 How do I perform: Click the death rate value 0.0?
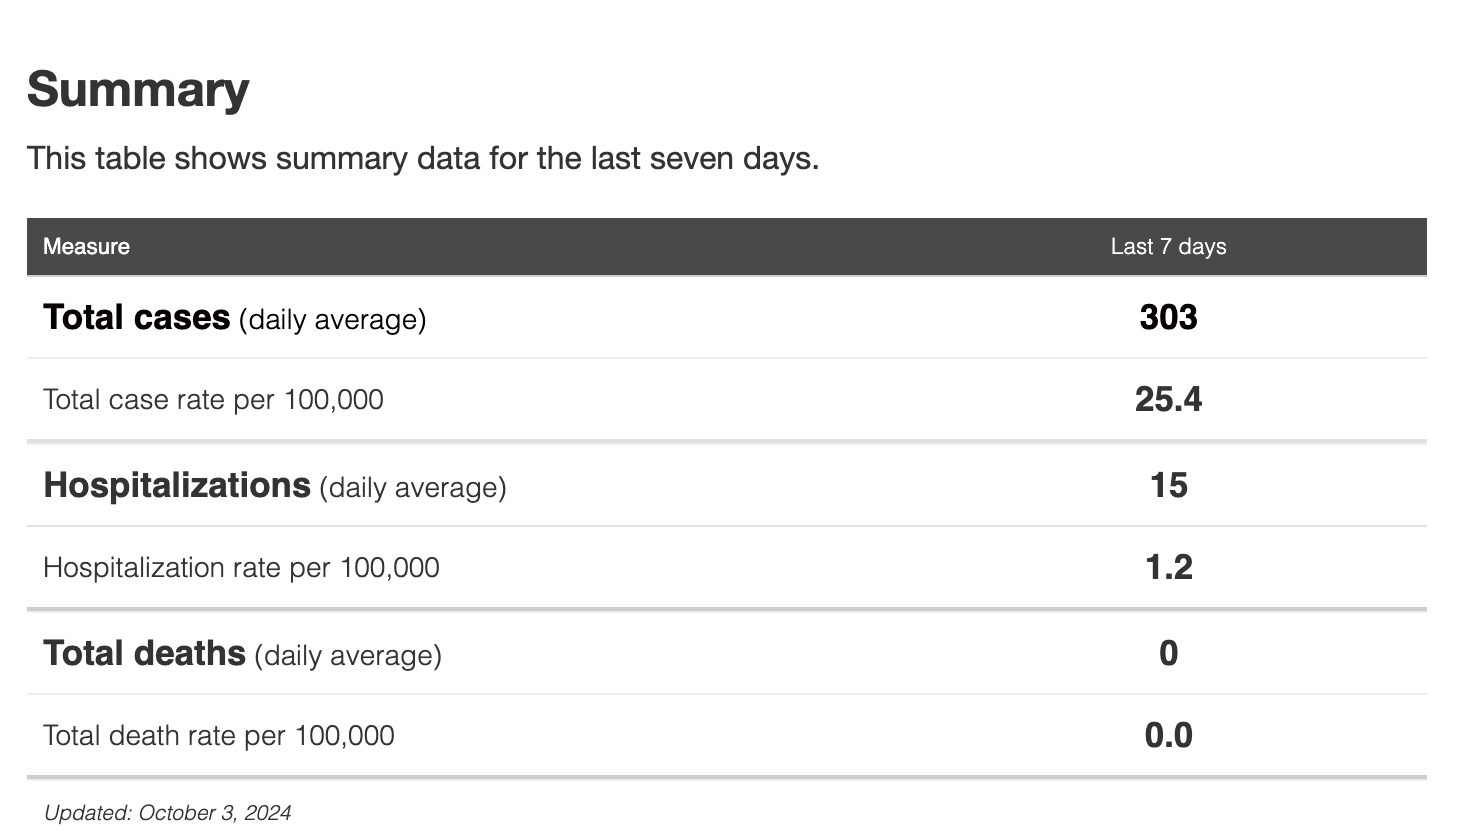pyautogui.click(x=1168, y=736)
